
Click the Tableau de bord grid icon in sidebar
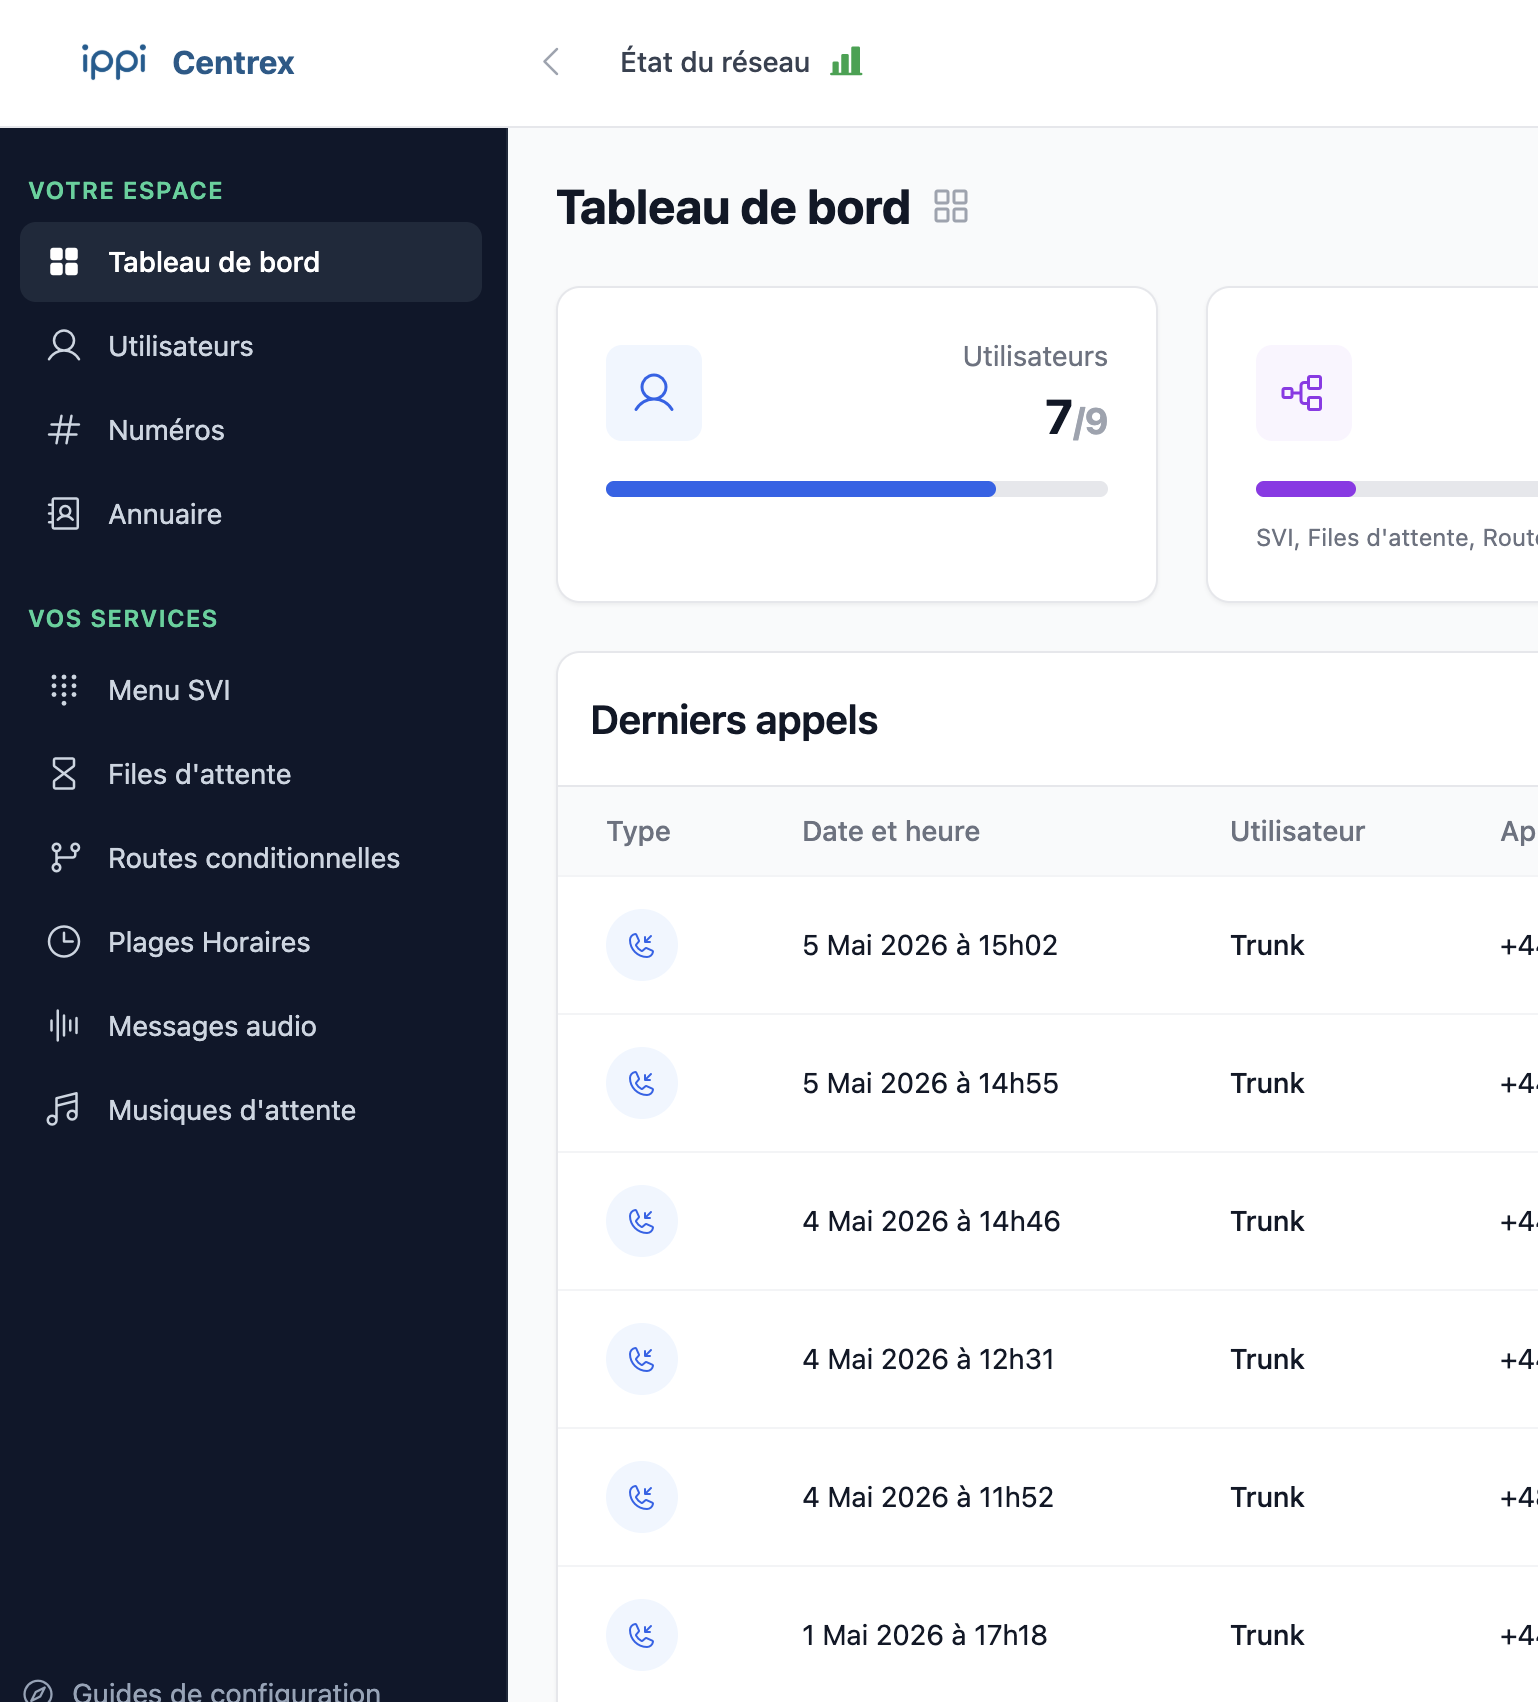(x=64, y=262)
